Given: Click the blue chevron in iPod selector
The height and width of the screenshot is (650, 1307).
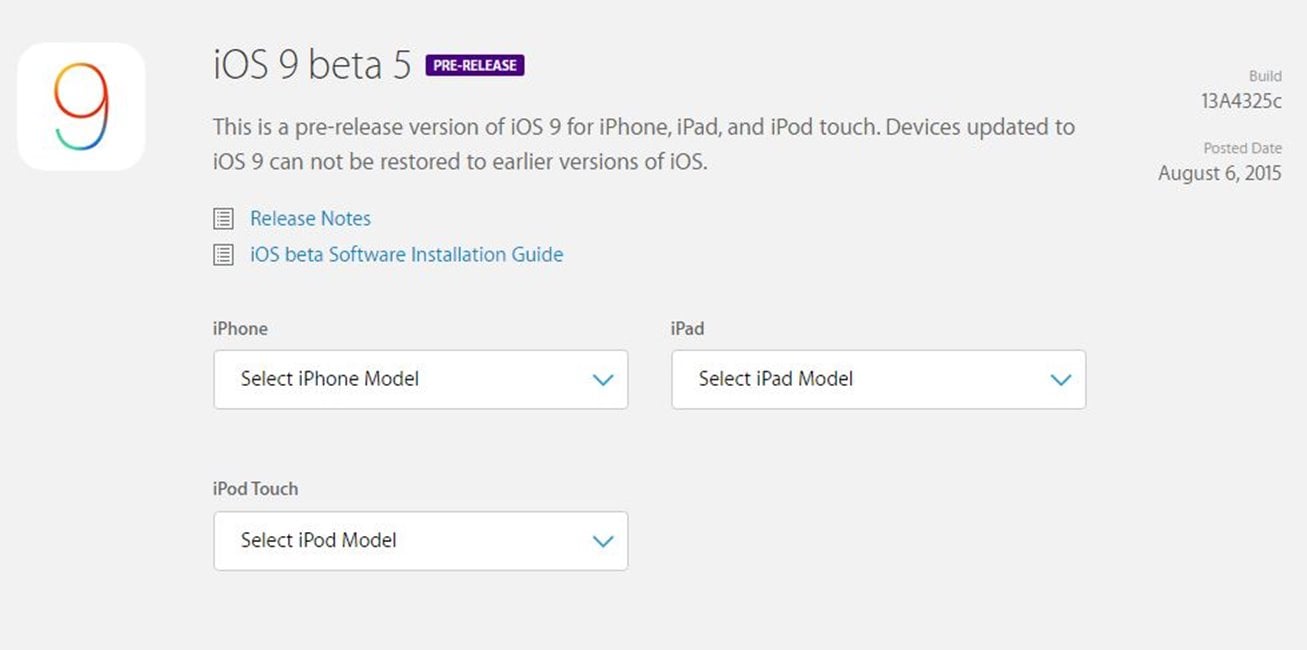Looking at the screenshot, I should coord(602,542).
